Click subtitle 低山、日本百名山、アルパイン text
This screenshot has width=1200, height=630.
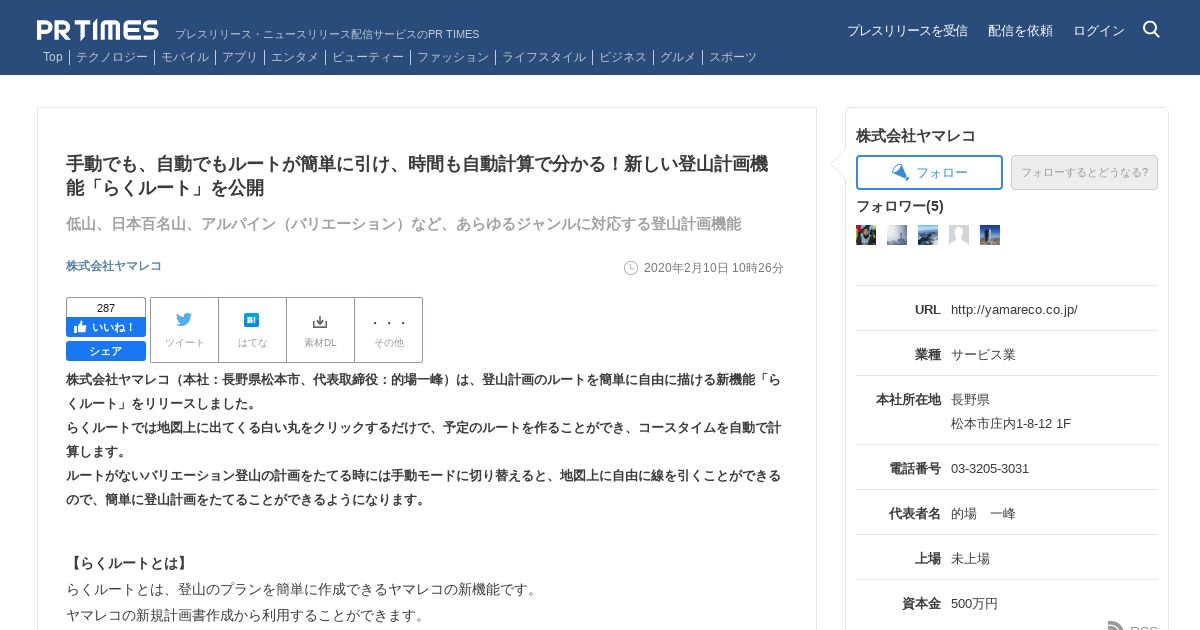(403, 224)
